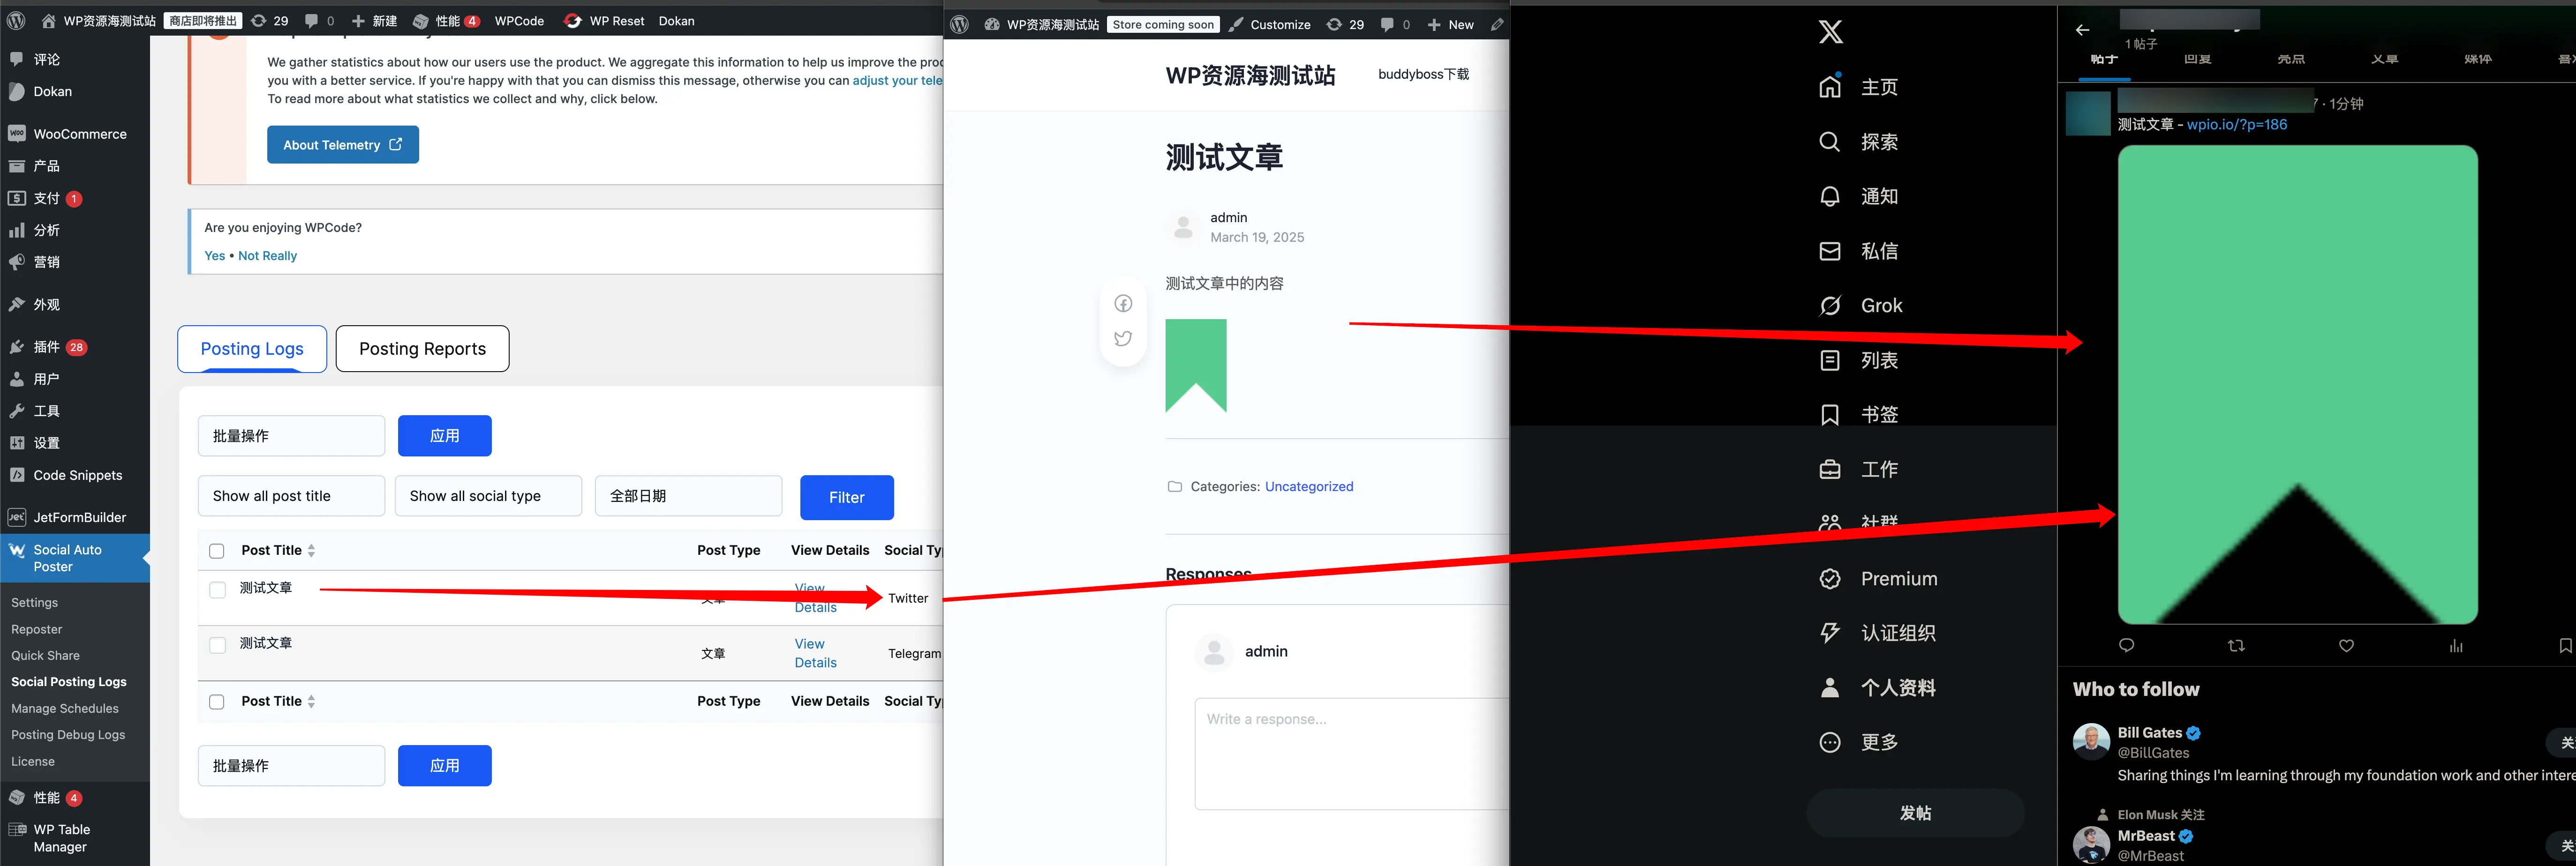
Task: Sort by Post Title in table header
Action: point(278,550)
